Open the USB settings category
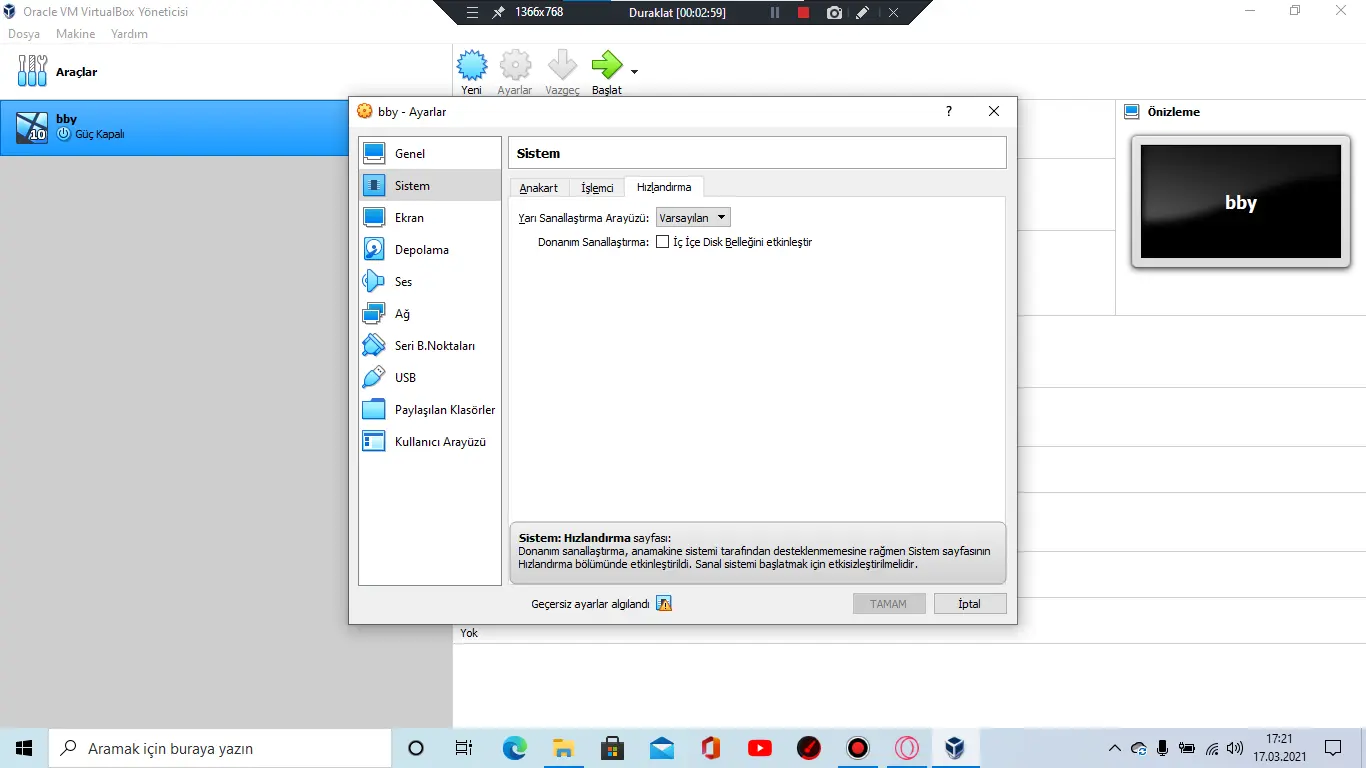This screenshot has width=1366, height=768. tap(430, 378)
